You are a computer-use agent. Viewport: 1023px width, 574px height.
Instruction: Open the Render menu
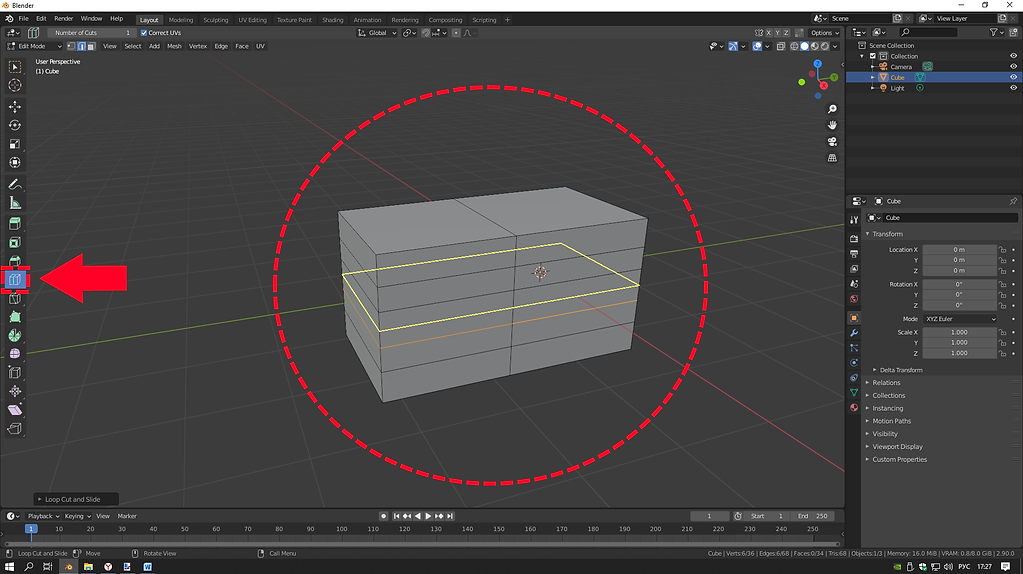pyautogui.click(x=63, y=19)
